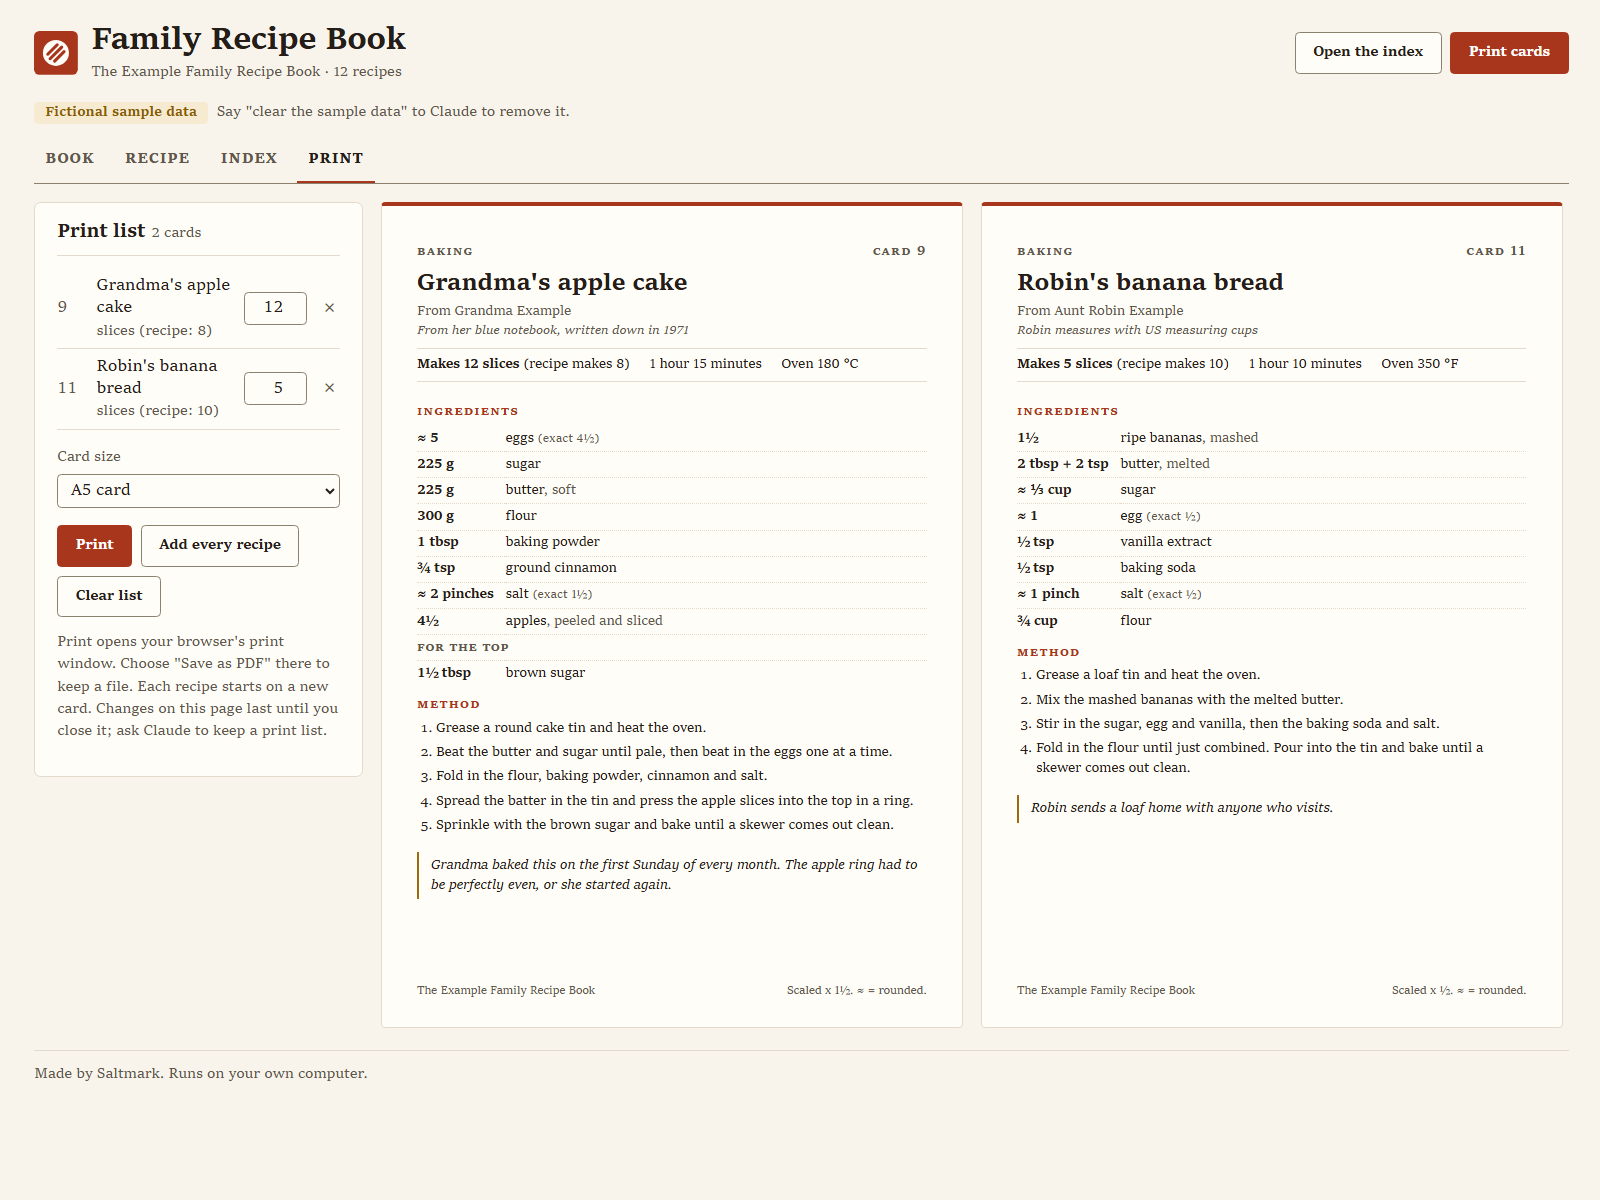Click the 'Makes 5 slices' text

(x=1065, y=364)
